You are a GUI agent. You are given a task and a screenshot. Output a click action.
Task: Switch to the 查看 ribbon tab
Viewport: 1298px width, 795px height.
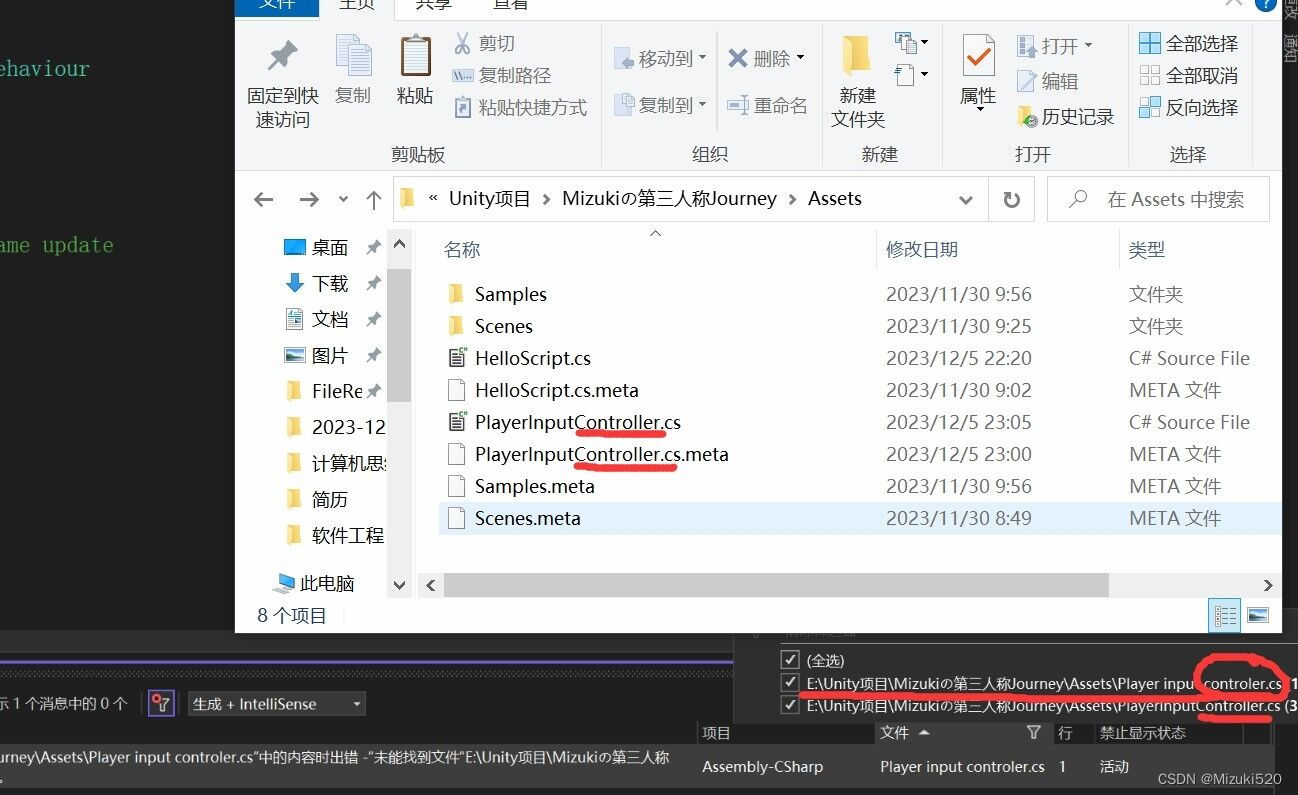pos(512,6)
